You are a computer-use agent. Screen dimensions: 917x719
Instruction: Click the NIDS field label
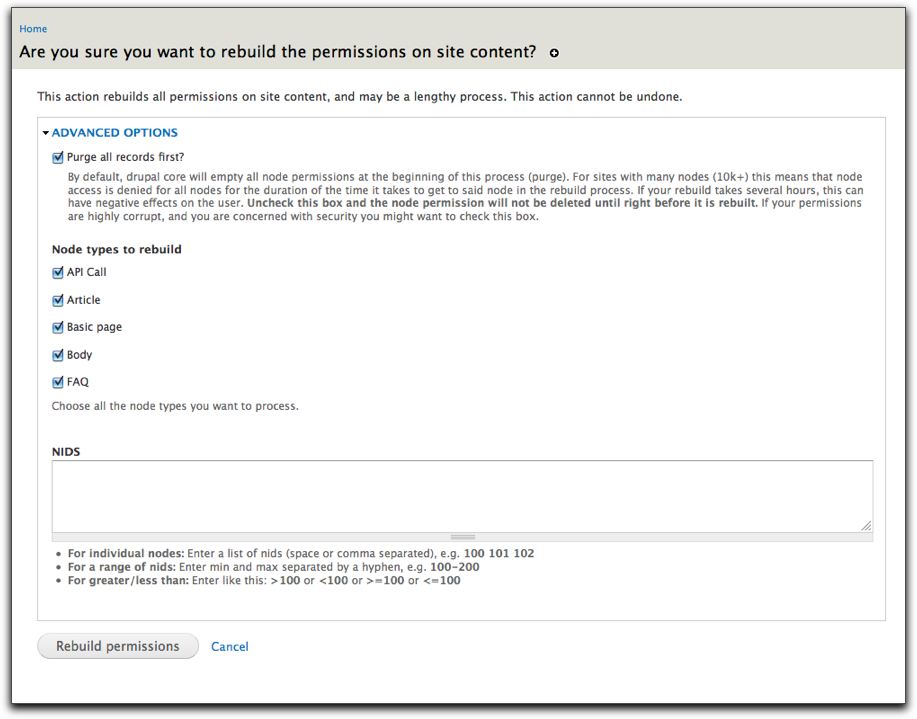click(66, 452)
